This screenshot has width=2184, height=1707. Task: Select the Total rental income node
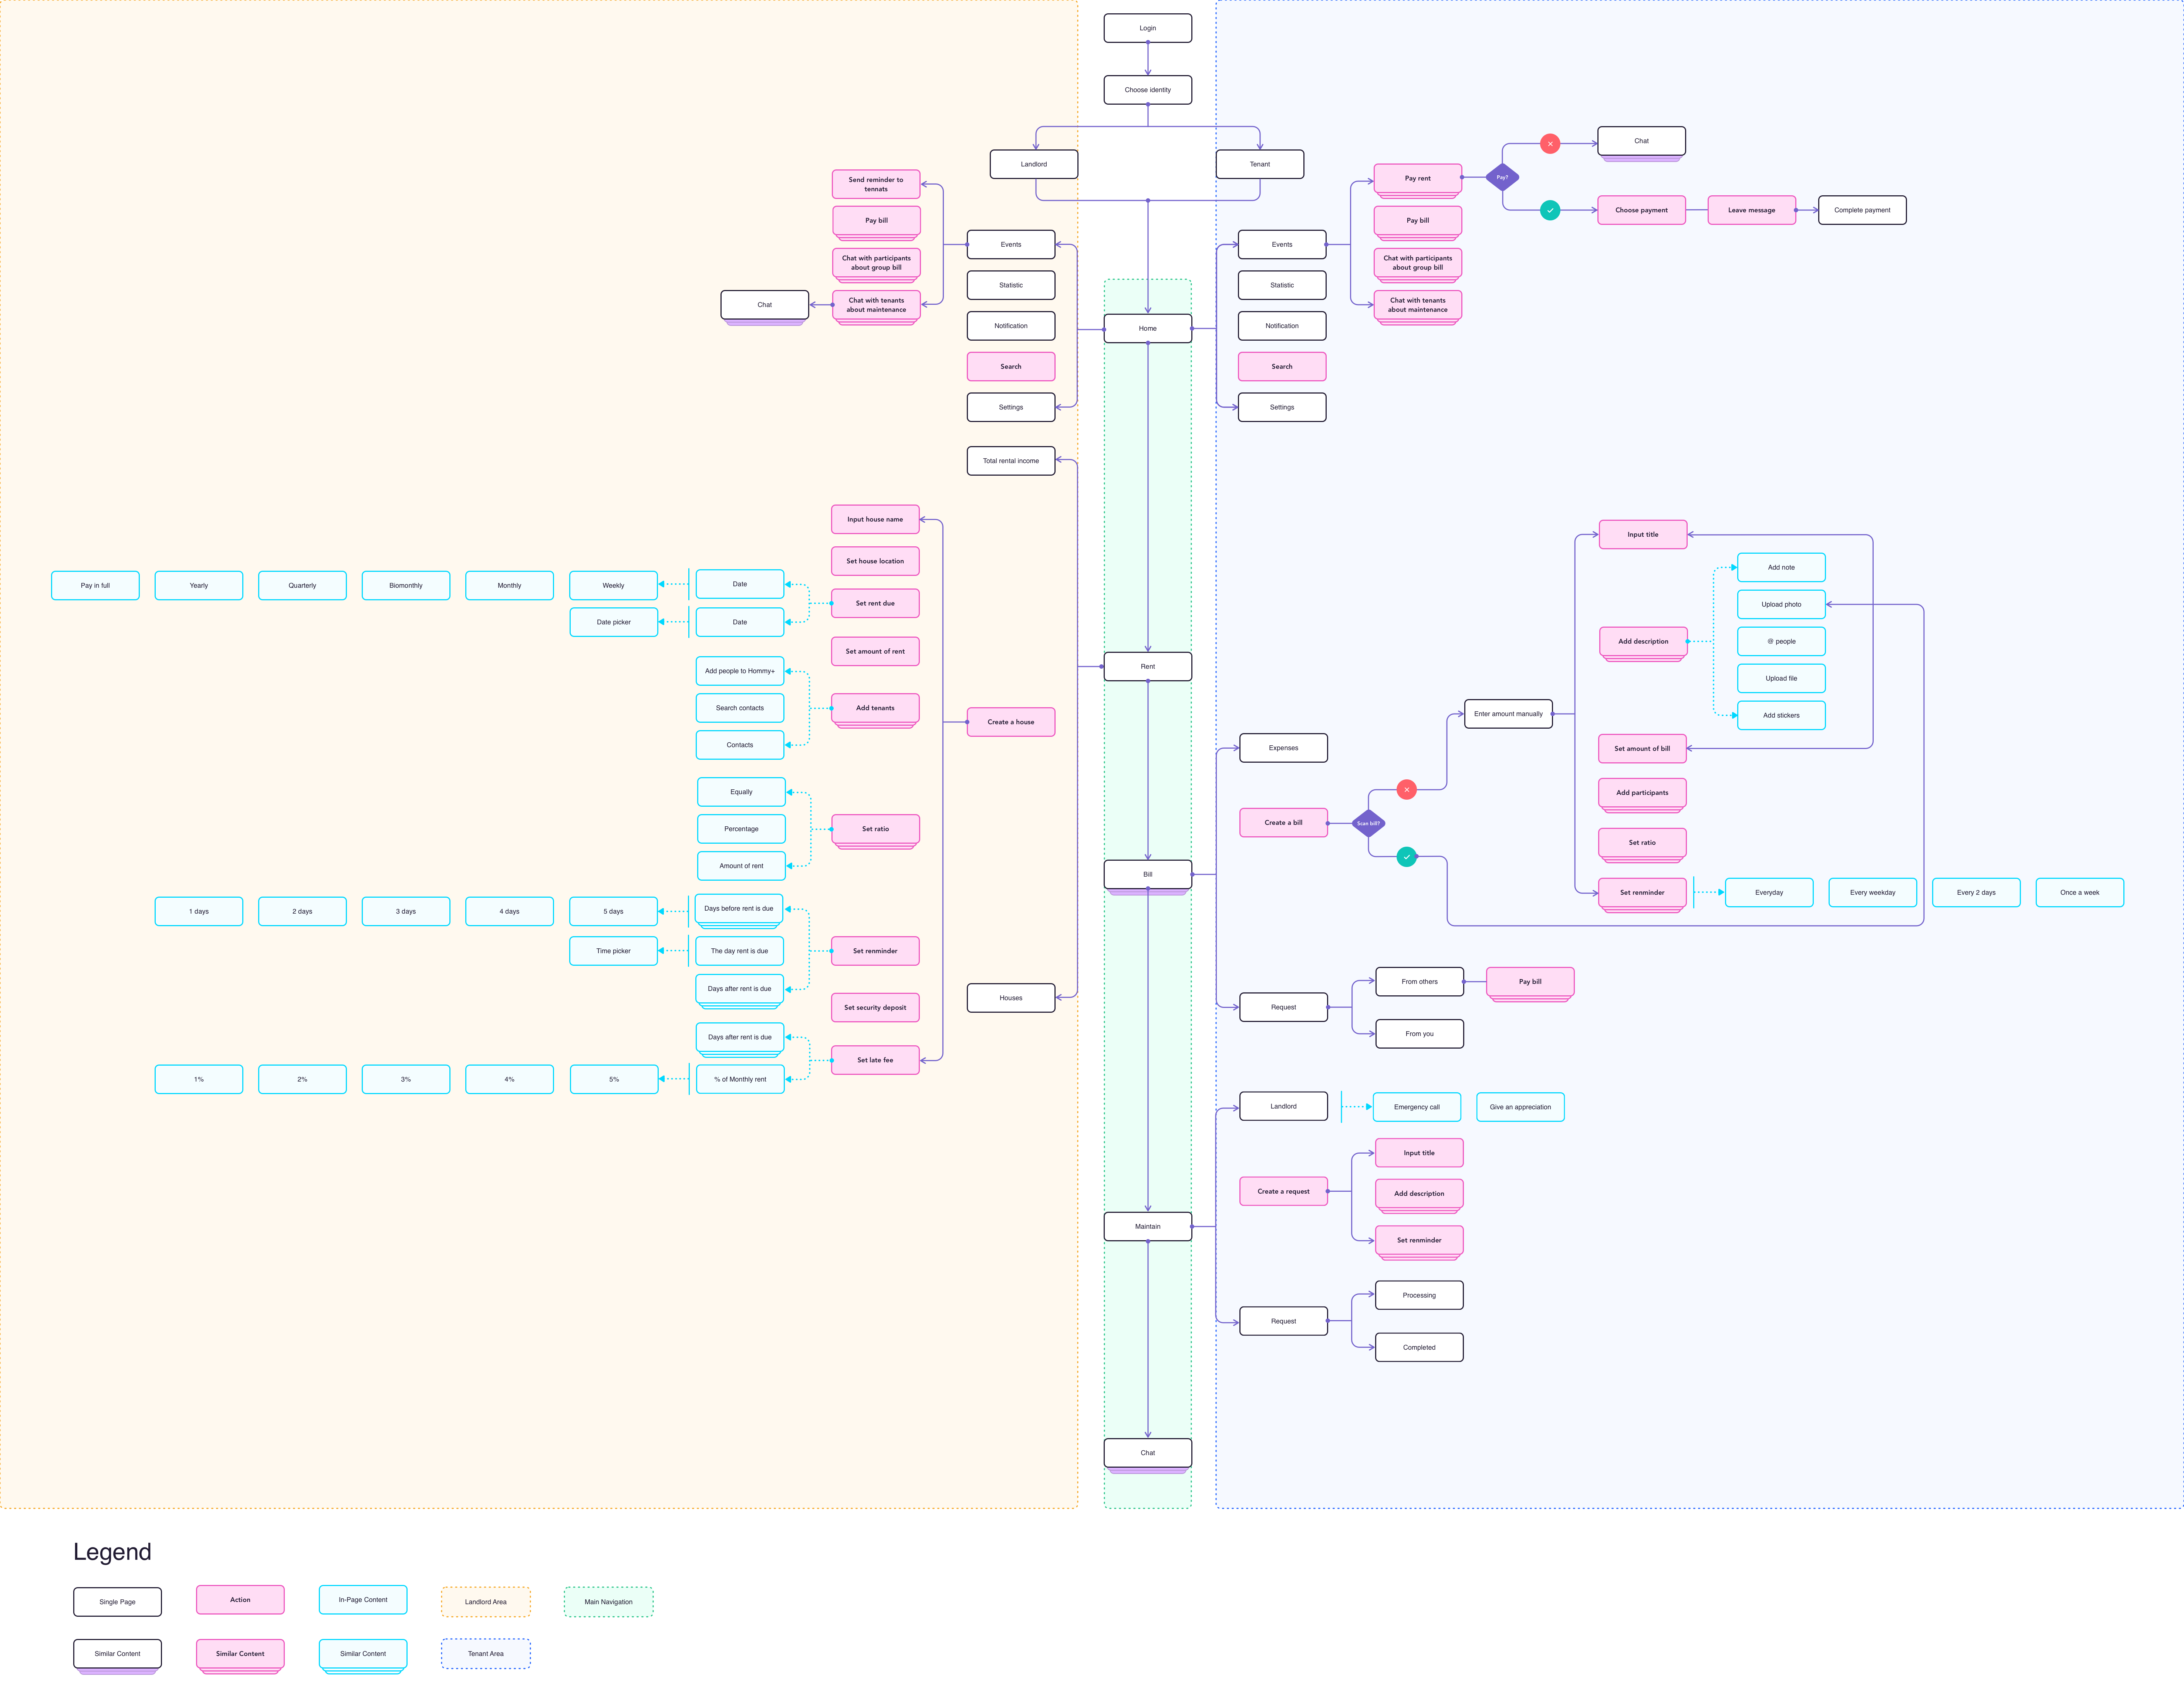tap(1011, 461)
